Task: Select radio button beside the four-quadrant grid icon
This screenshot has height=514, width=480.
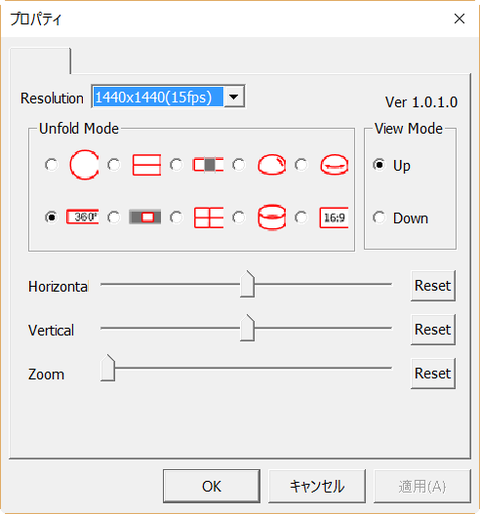Action: click(176, 217)
